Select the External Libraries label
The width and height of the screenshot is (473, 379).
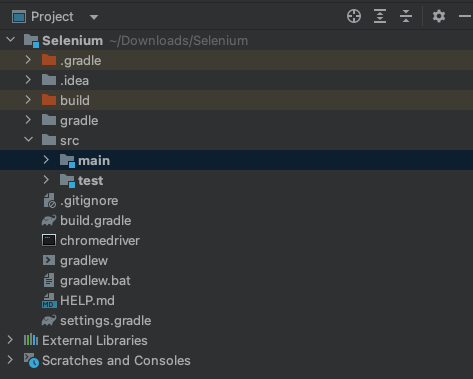(95, 340)
